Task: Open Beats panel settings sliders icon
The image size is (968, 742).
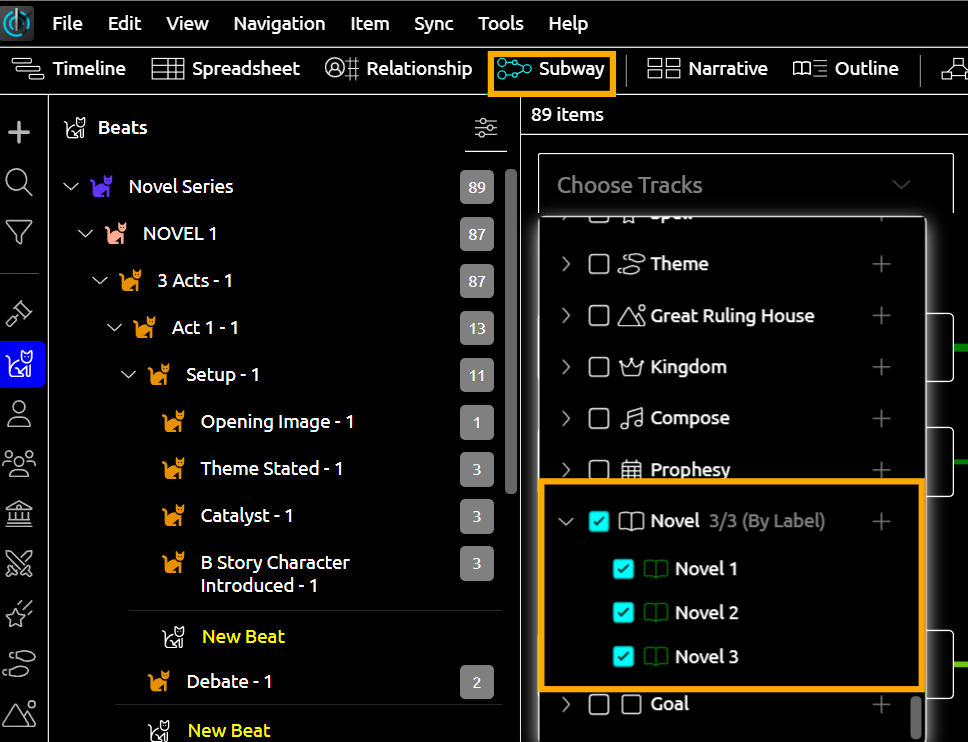Action: click(x=486, y=128)
